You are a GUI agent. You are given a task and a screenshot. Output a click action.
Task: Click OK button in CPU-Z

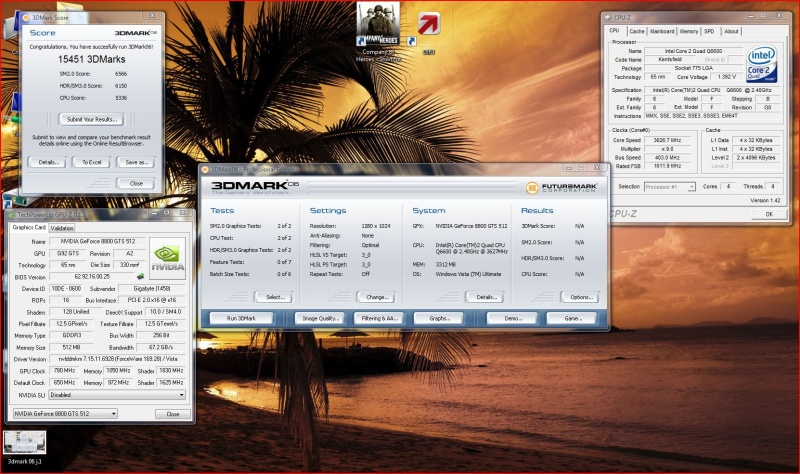point(769,214)
